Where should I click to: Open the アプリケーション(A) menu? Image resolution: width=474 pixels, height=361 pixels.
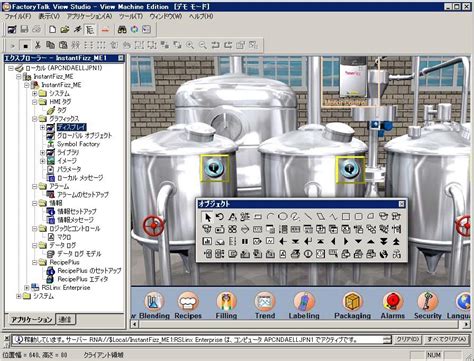point(90,16)
